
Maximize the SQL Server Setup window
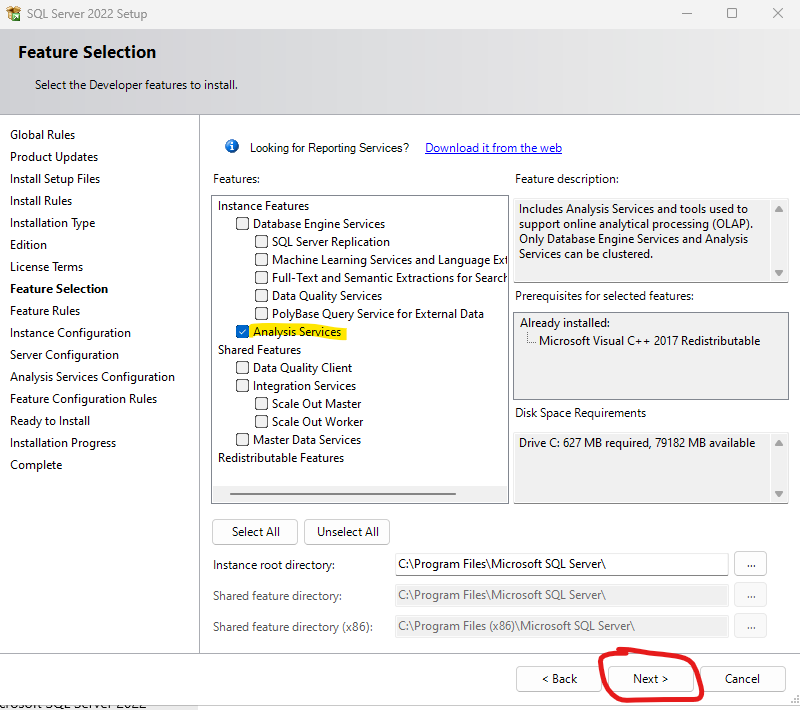(x=732, y=13)
